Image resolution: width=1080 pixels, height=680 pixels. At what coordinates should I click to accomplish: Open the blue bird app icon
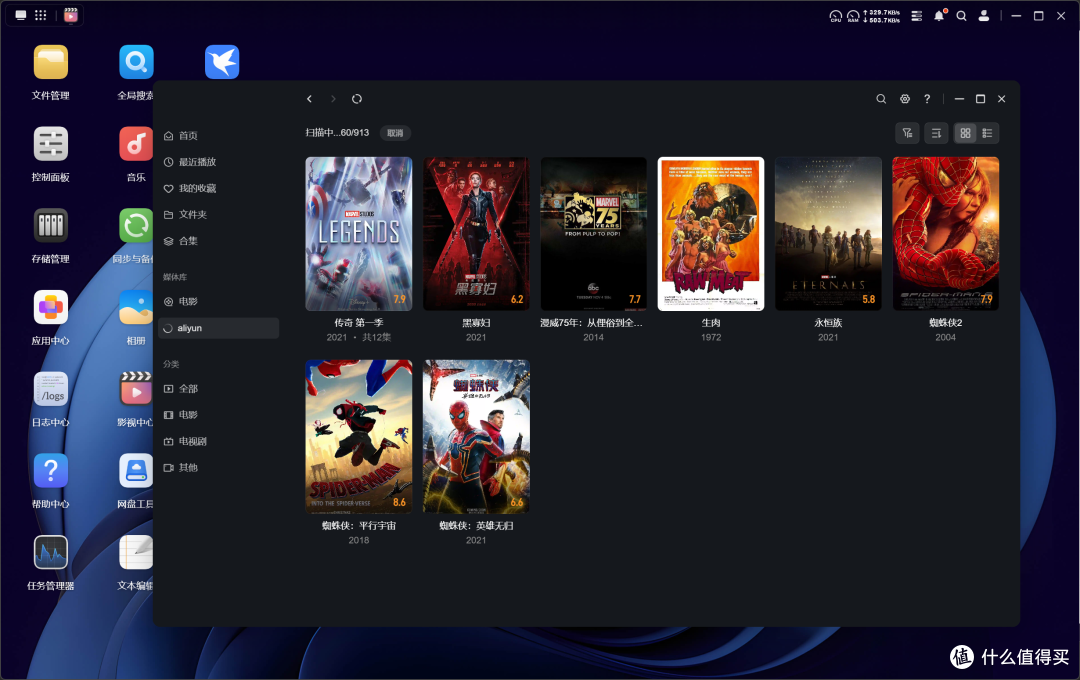click(x=222, y=63)
